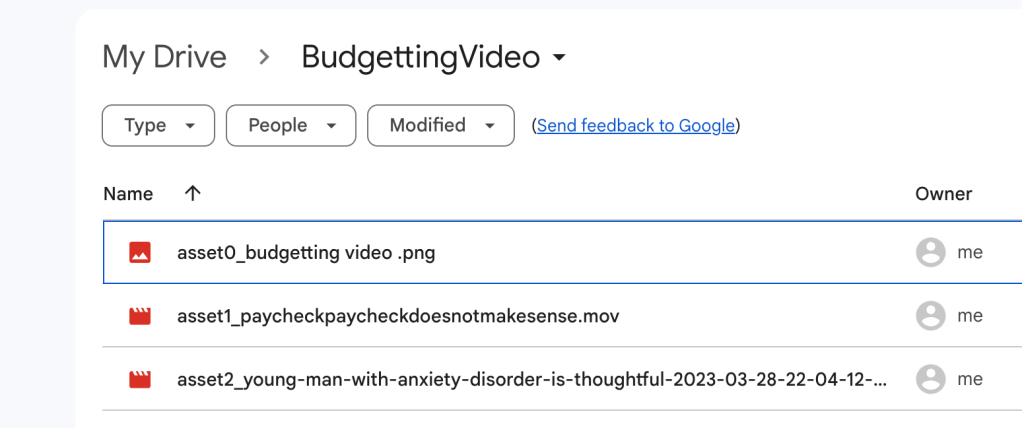Viewport: 1022px width, 428px height.
Task: Click owner 'me' text in asset1_paycheck row
Action: pyautogui.click(x=970, y=316)
